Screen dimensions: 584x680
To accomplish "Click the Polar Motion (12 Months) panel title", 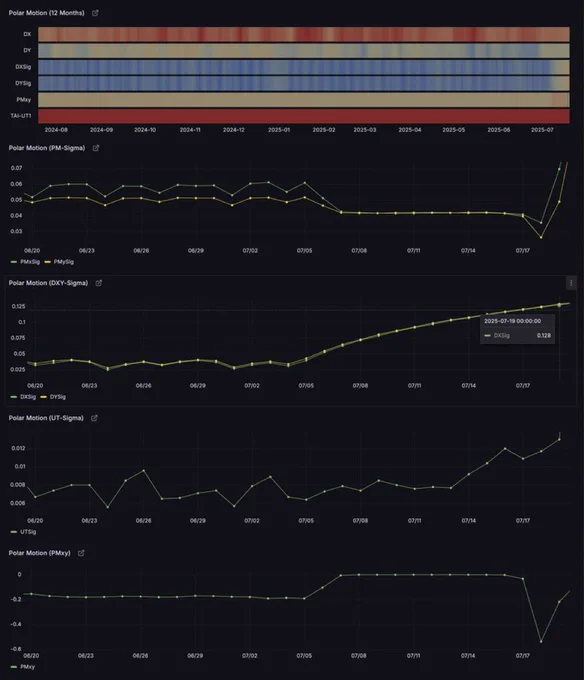I will click(x=46, y=13).
